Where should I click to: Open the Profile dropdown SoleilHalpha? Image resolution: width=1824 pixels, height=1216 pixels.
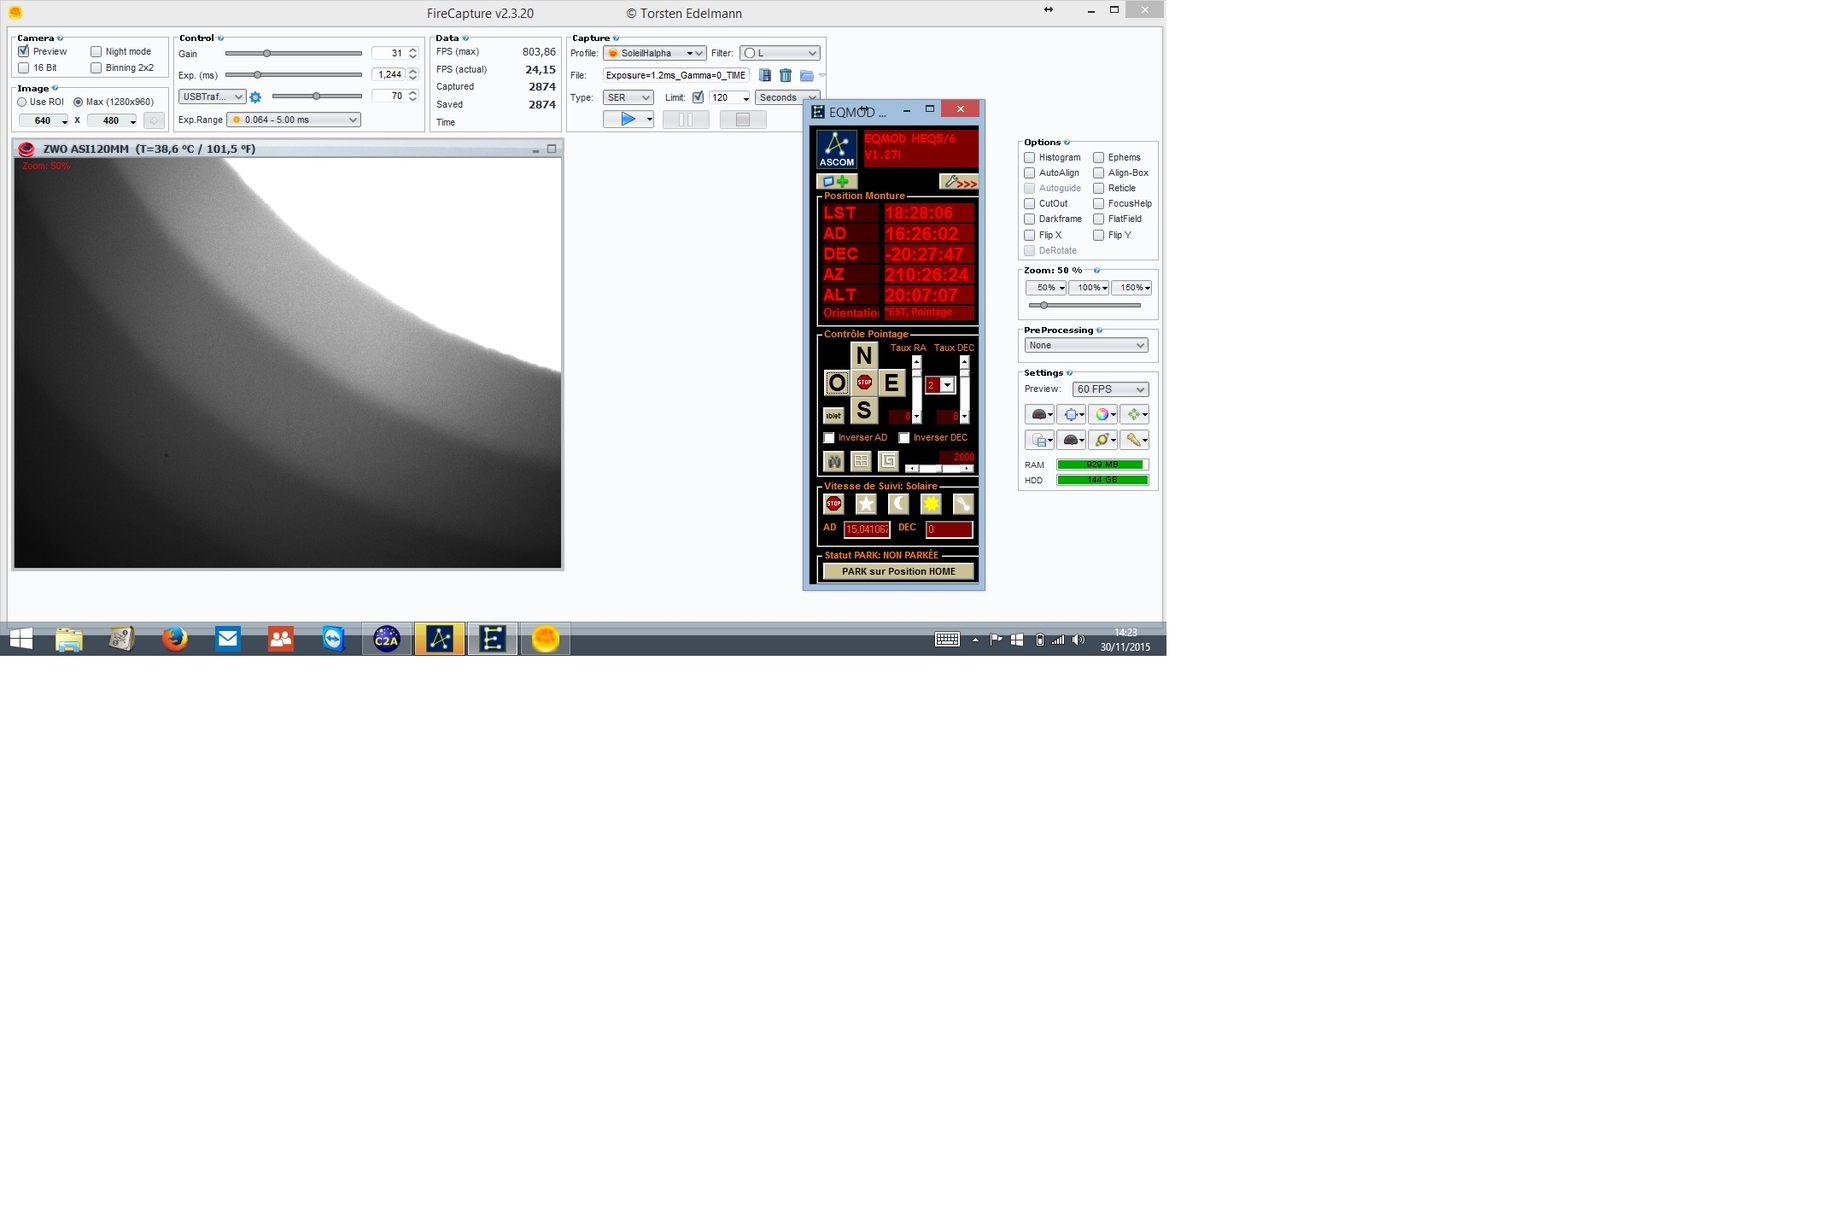click(655, 53)
